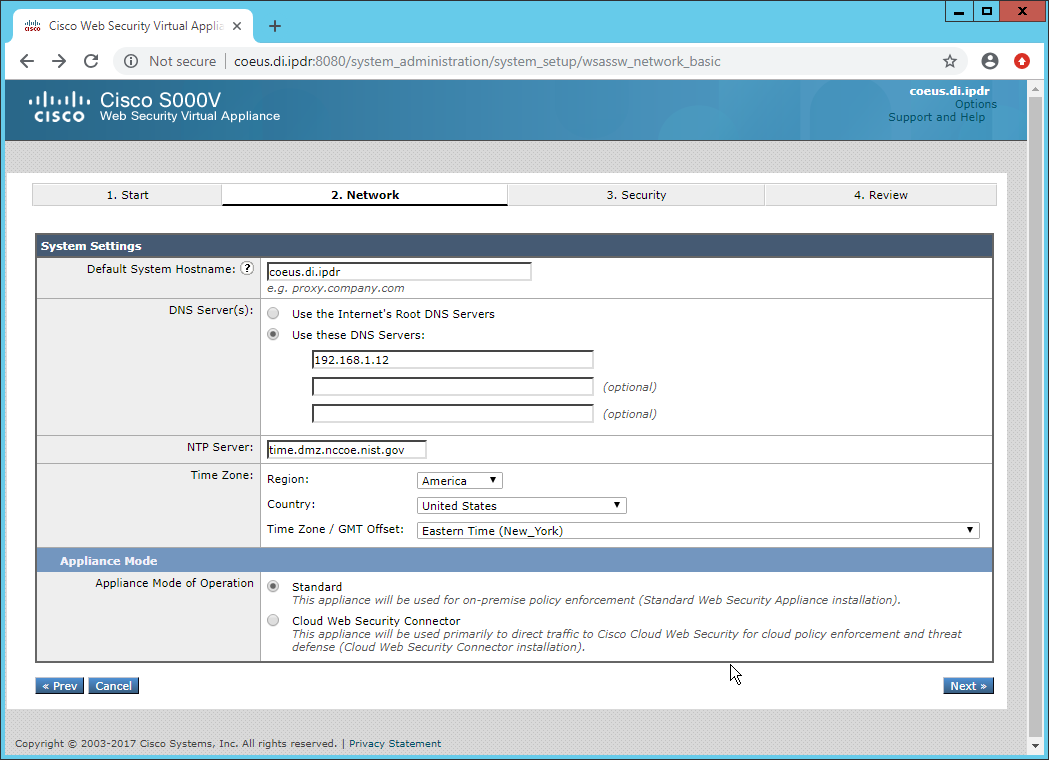Click the NTP Server input field
The height and width of the screenshot is (760, 1049).
[x=347, y=450]
